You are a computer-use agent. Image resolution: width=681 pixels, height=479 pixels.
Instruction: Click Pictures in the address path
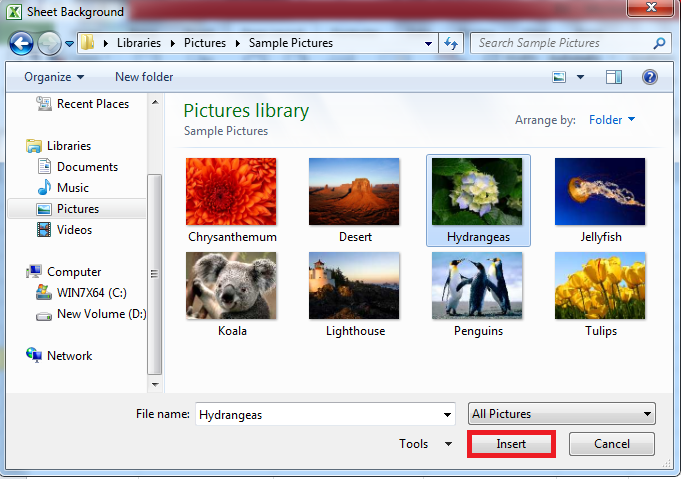coord(205,43)
